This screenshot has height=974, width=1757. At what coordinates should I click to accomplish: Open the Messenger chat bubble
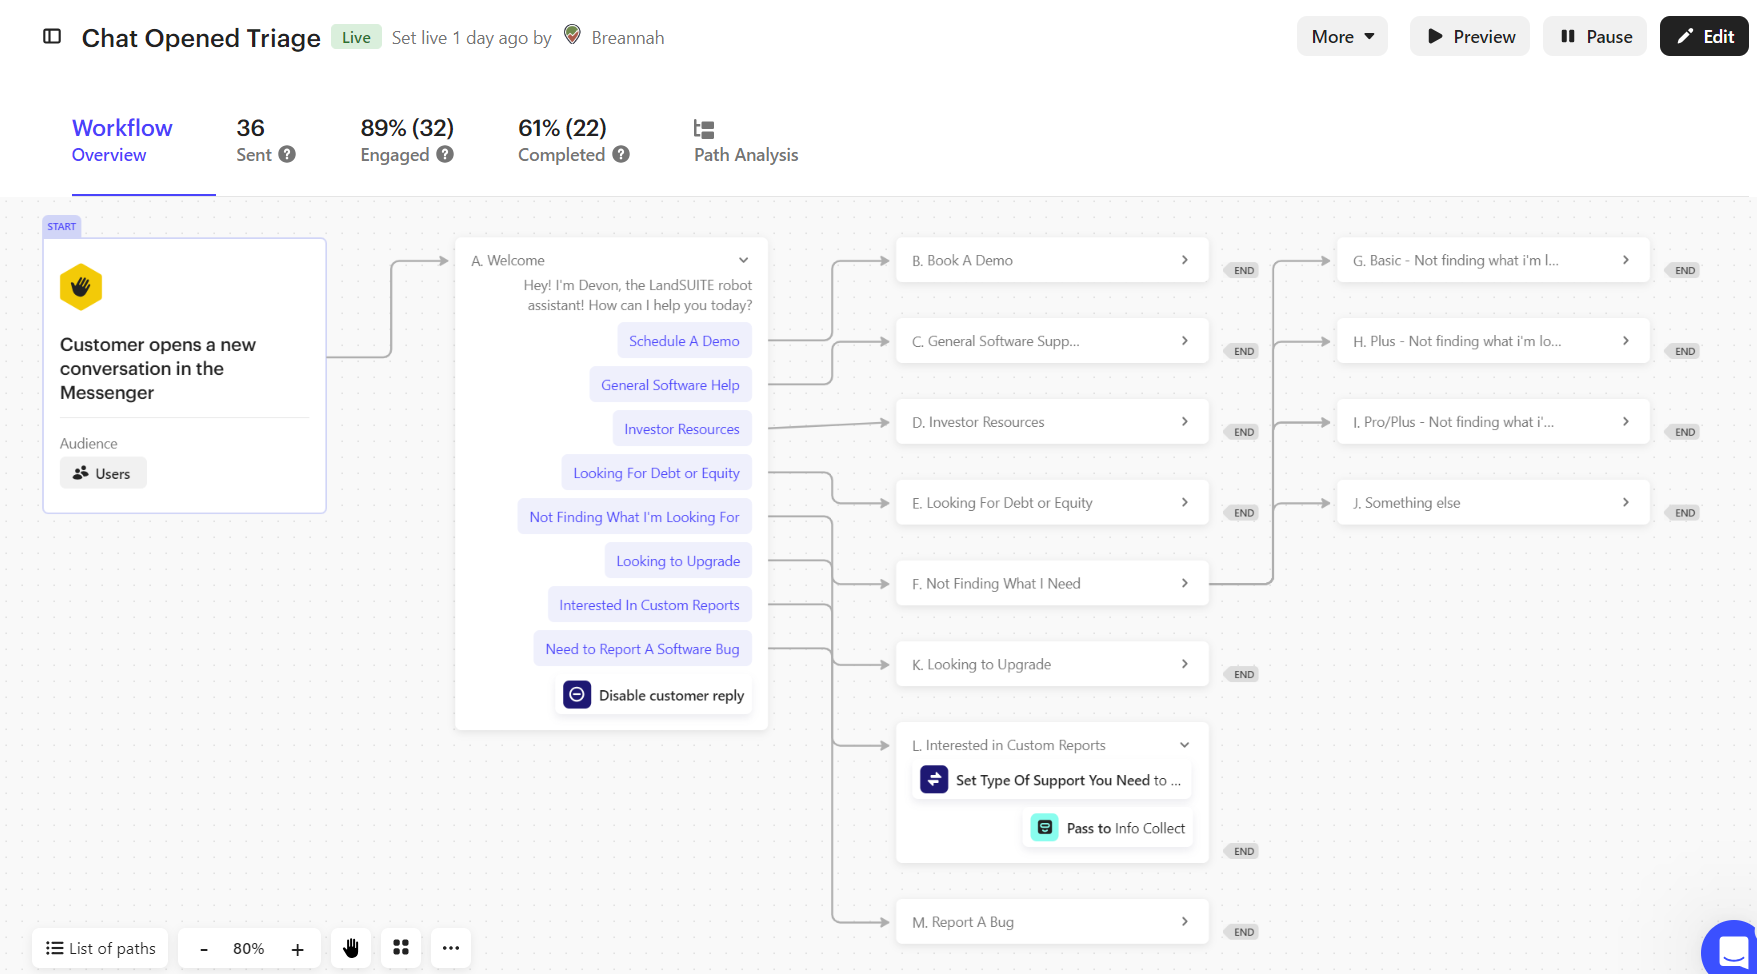[1731, 948]
